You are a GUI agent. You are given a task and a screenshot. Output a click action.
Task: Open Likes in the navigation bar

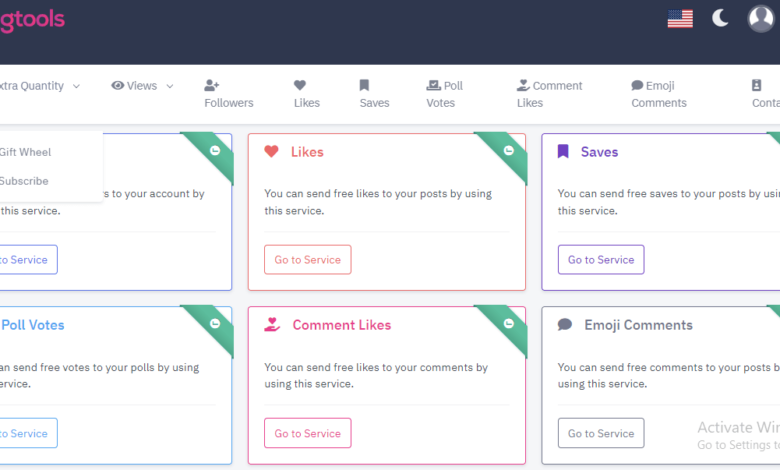click(x=306, y=94)
